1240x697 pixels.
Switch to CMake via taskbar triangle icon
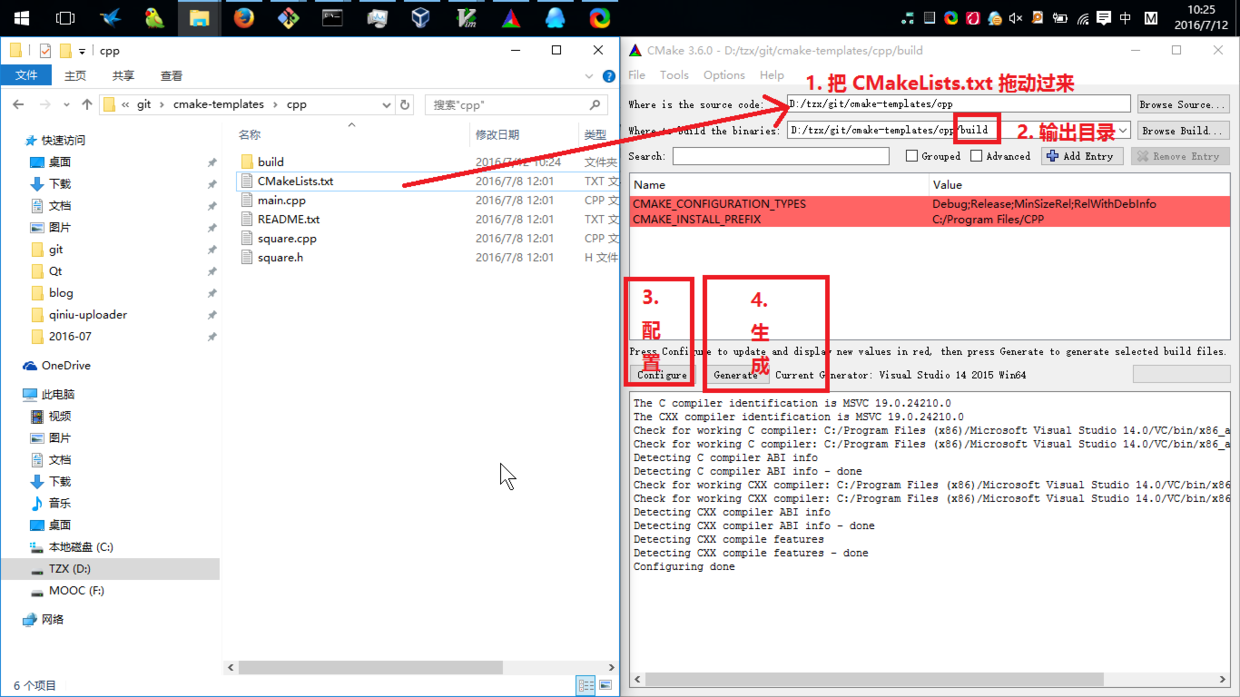pyautogui.click(x=510, y=18)
